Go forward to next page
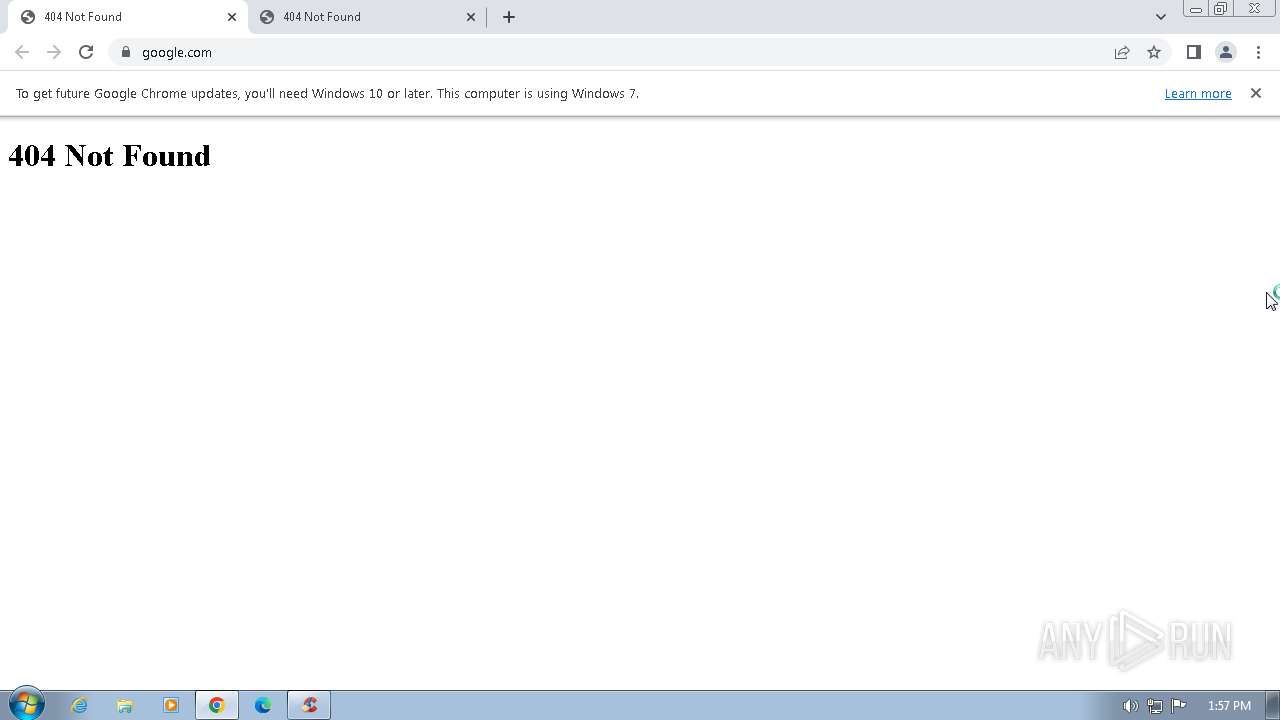 pyautogui.click(x=54, y=52)
